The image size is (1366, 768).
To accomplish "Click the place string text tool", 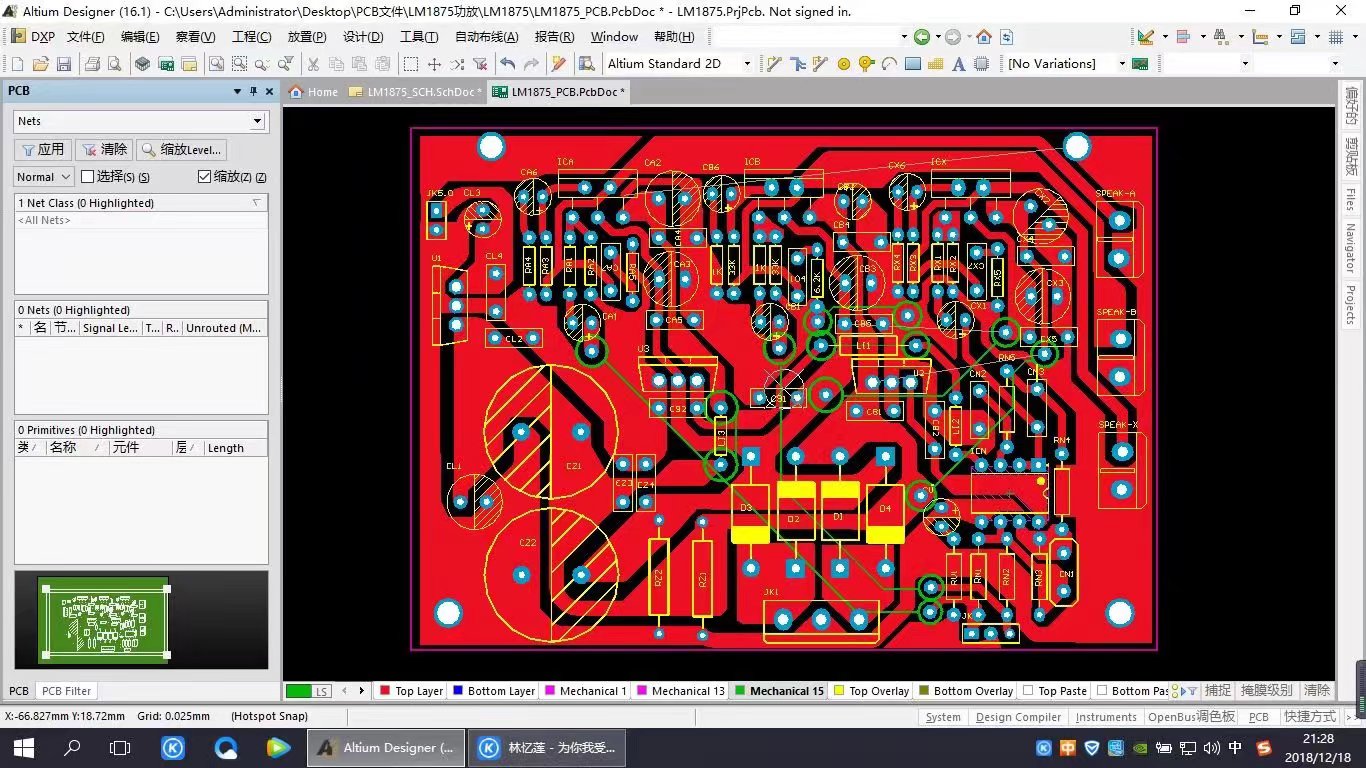I will click(x=958, y=64).
